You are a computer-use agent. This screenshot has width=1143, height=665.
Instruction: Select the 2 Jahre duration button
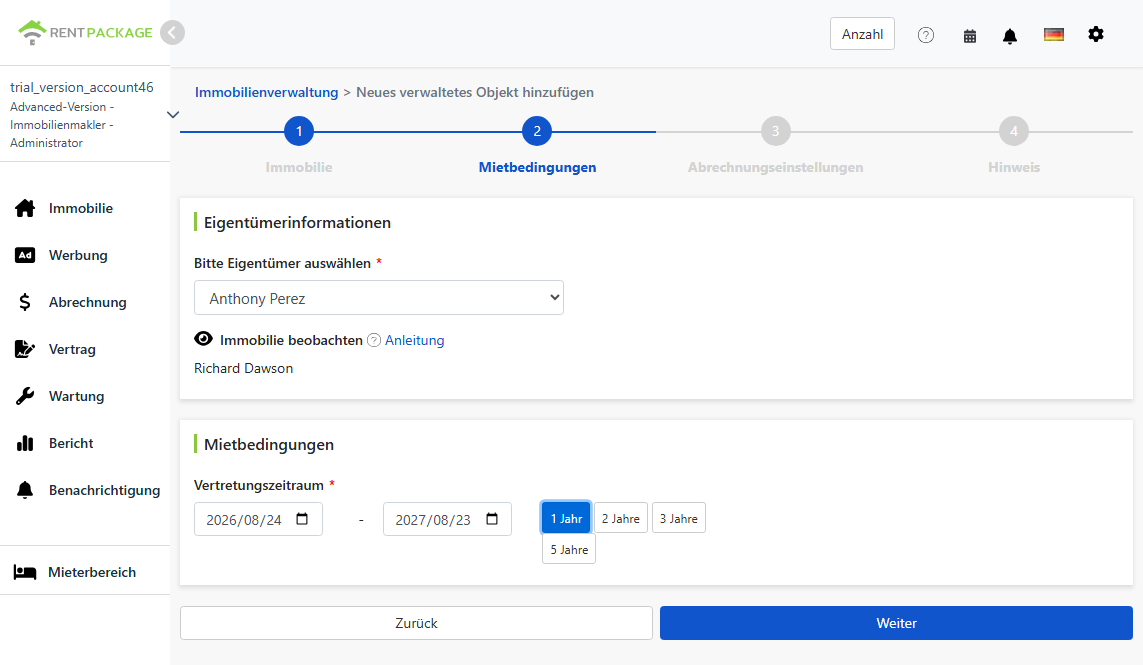click(620, 518)
